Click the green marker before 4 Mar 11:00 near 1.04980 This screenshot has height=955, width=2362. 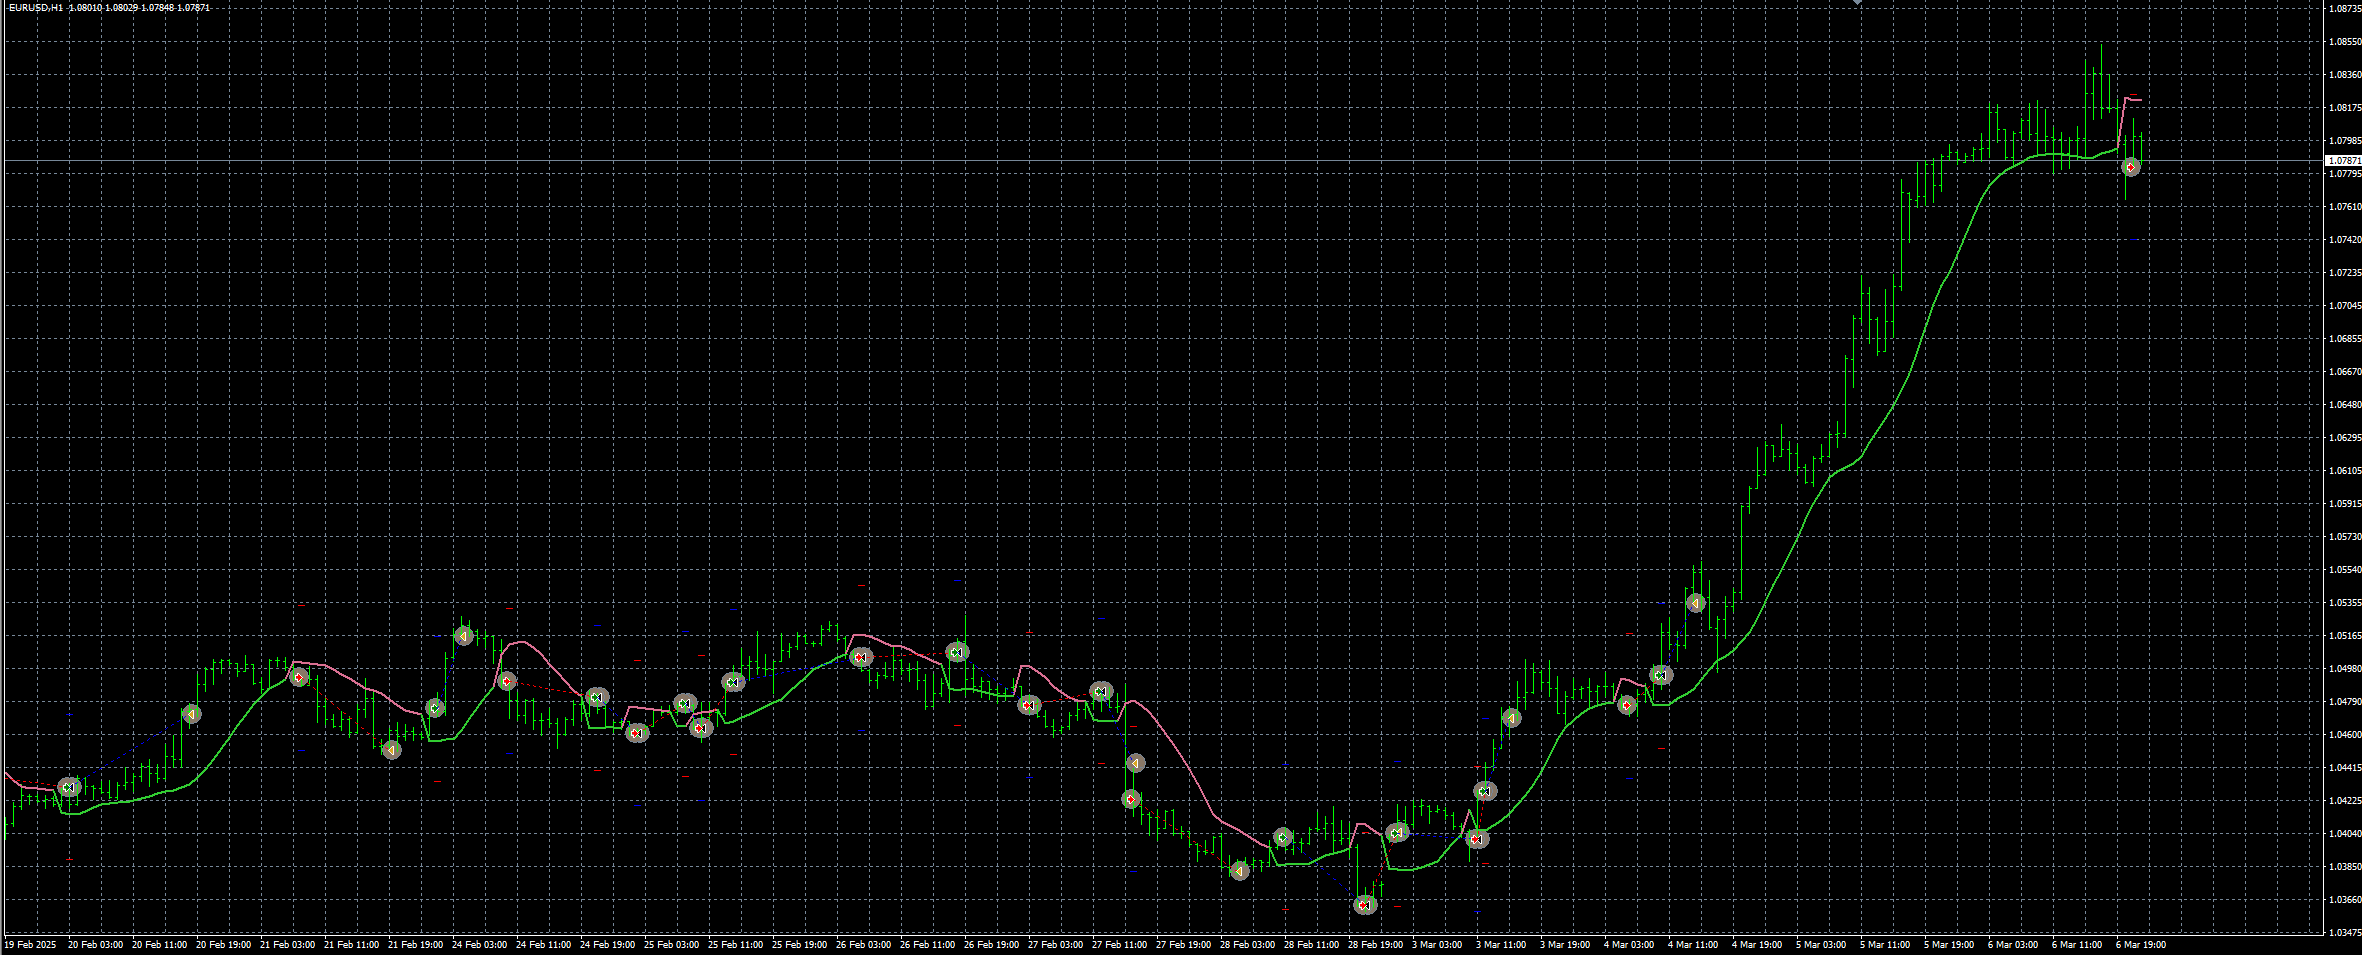tap(1661, 675)
